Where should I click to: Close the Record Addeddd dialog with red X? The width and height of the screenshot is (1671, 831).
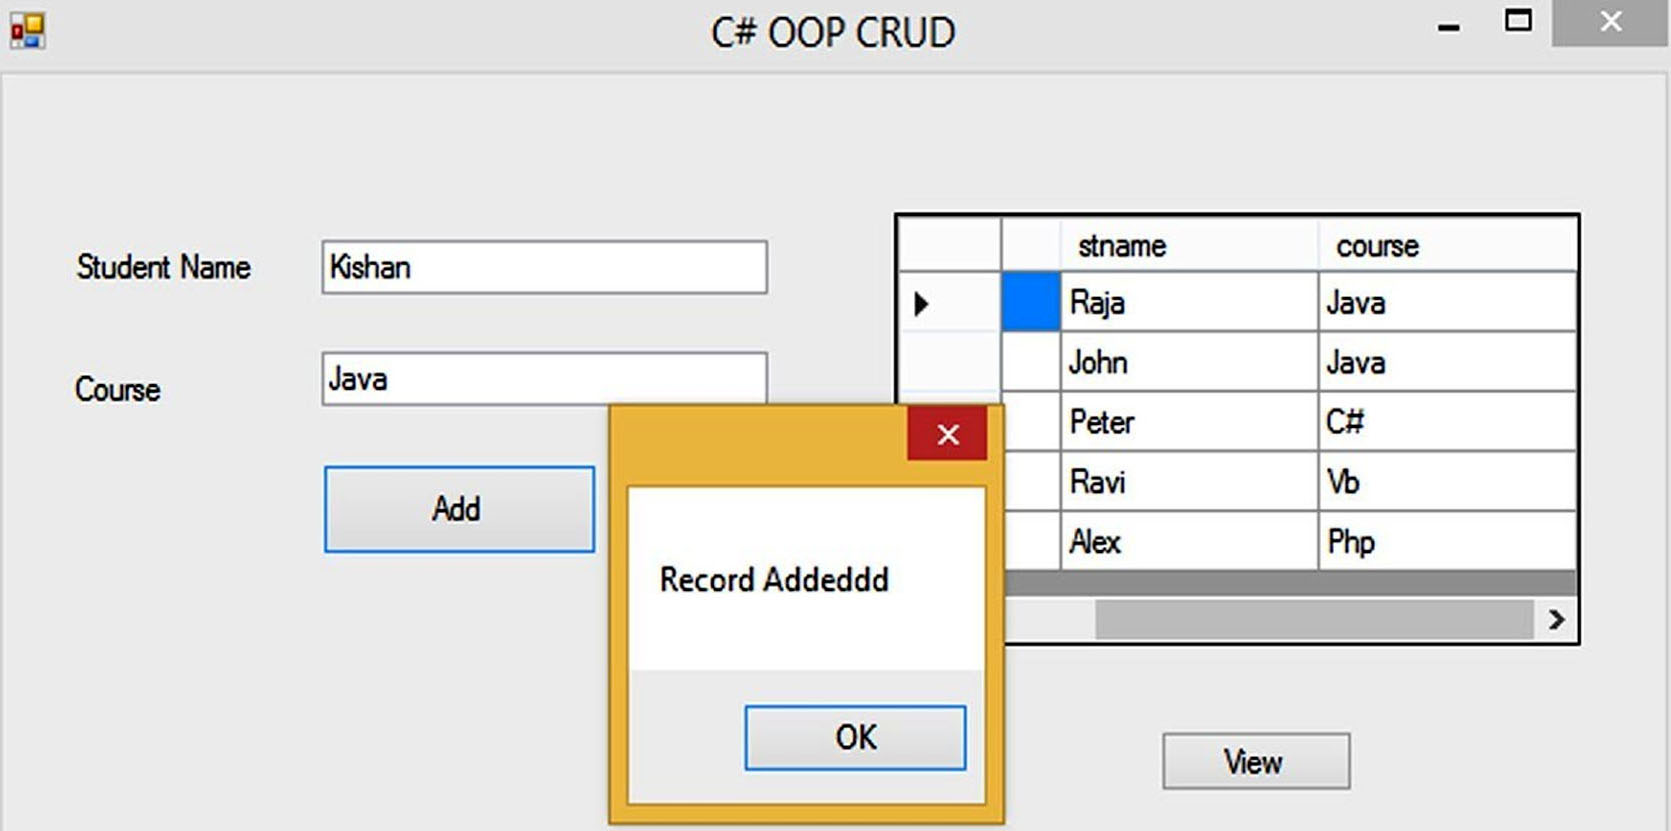click(947, 434)
